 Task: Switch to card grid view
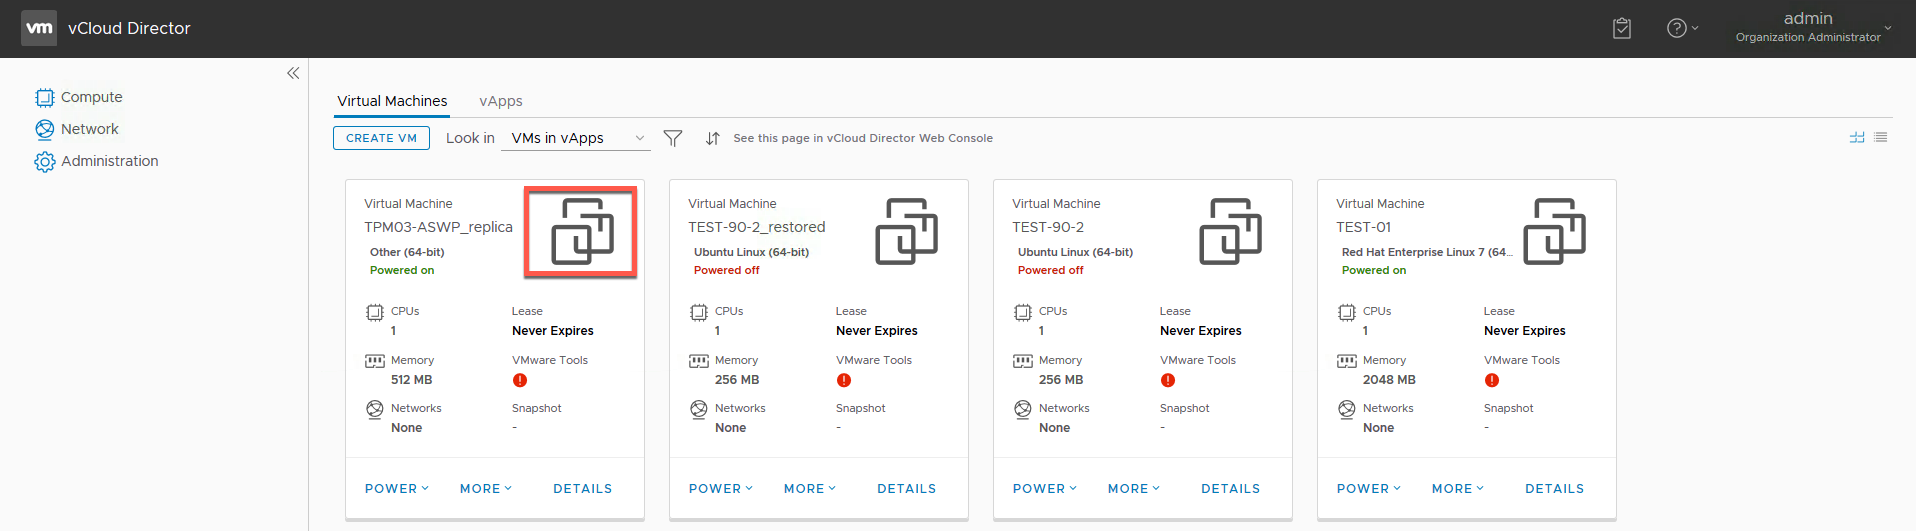tap(1857, 137)
